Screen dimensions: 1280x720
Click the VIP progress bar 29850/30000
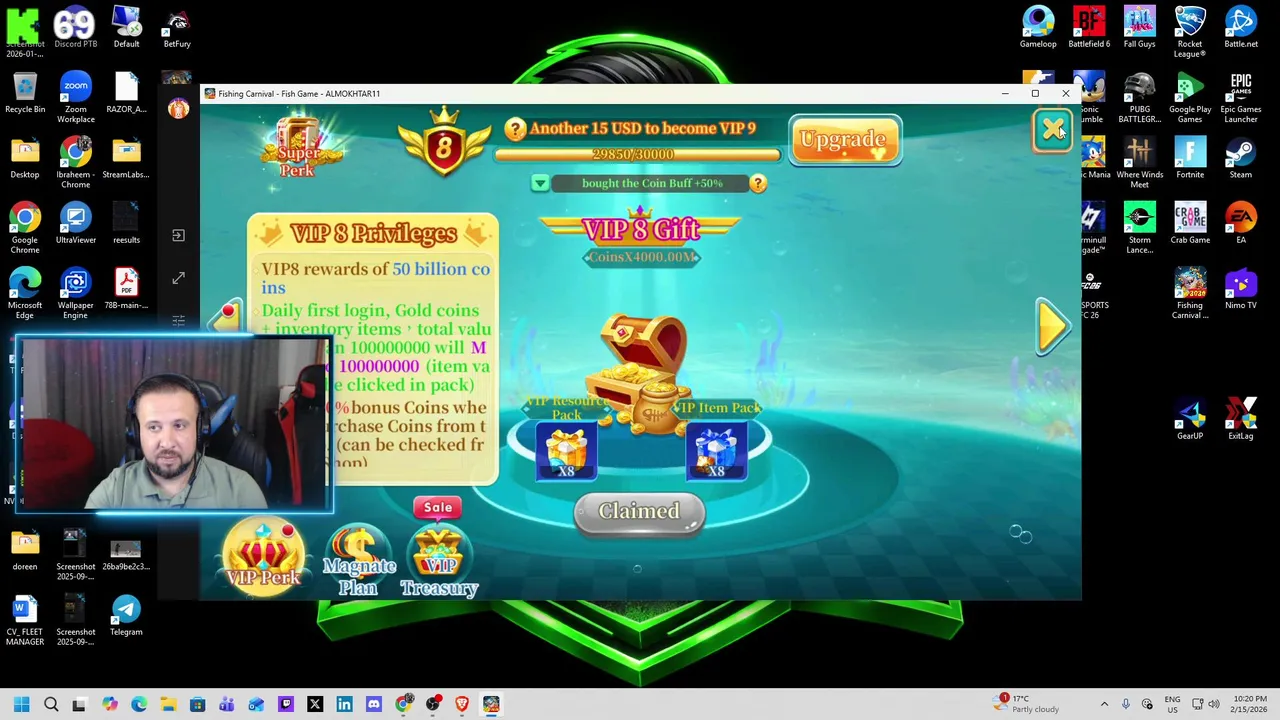click(x=636, y=154)
